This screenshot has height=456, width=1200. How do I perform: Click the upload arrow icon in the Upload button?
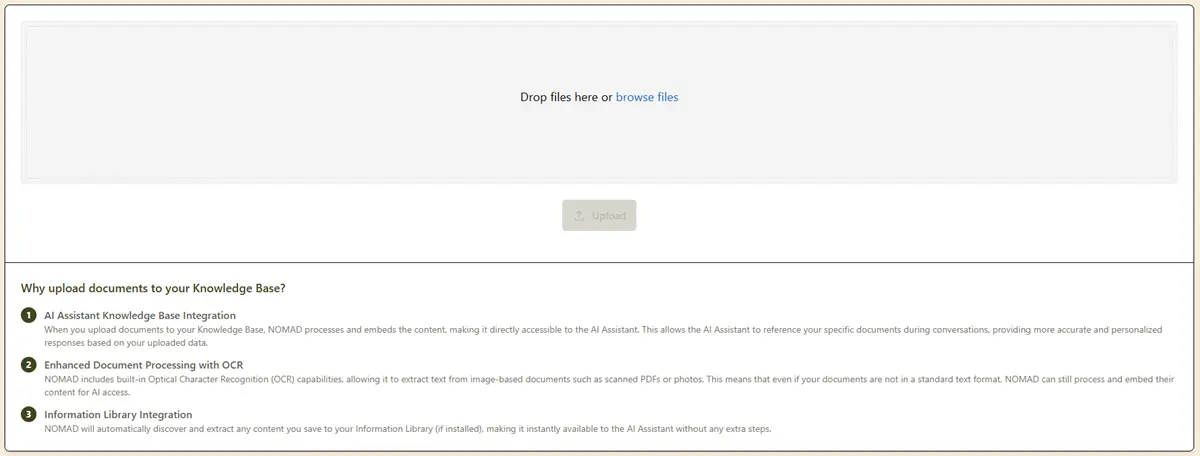(x=579, y=216)
